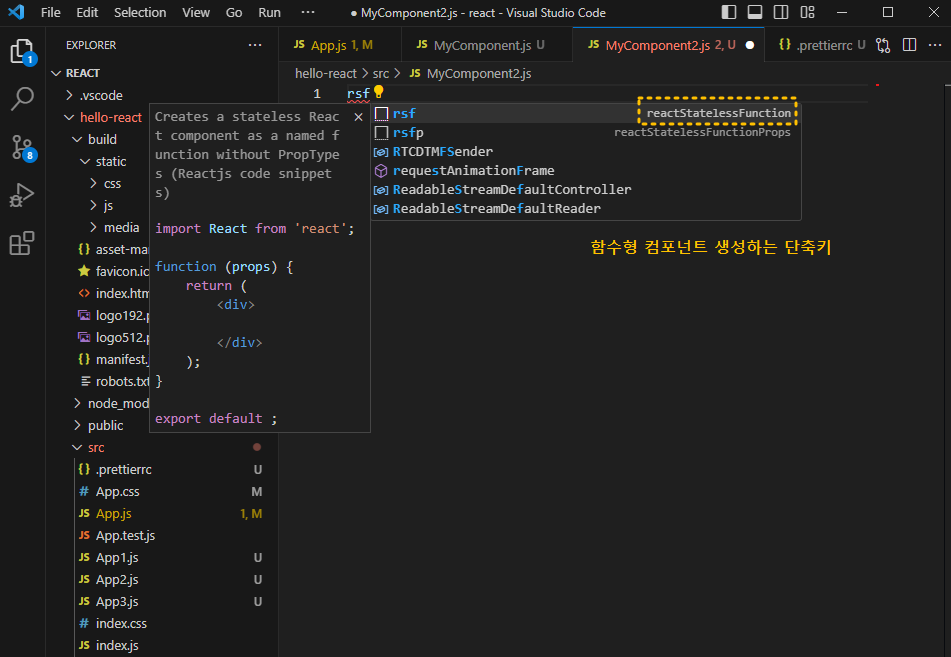Collapse the REACT workspace section

(x=164, y=73)
